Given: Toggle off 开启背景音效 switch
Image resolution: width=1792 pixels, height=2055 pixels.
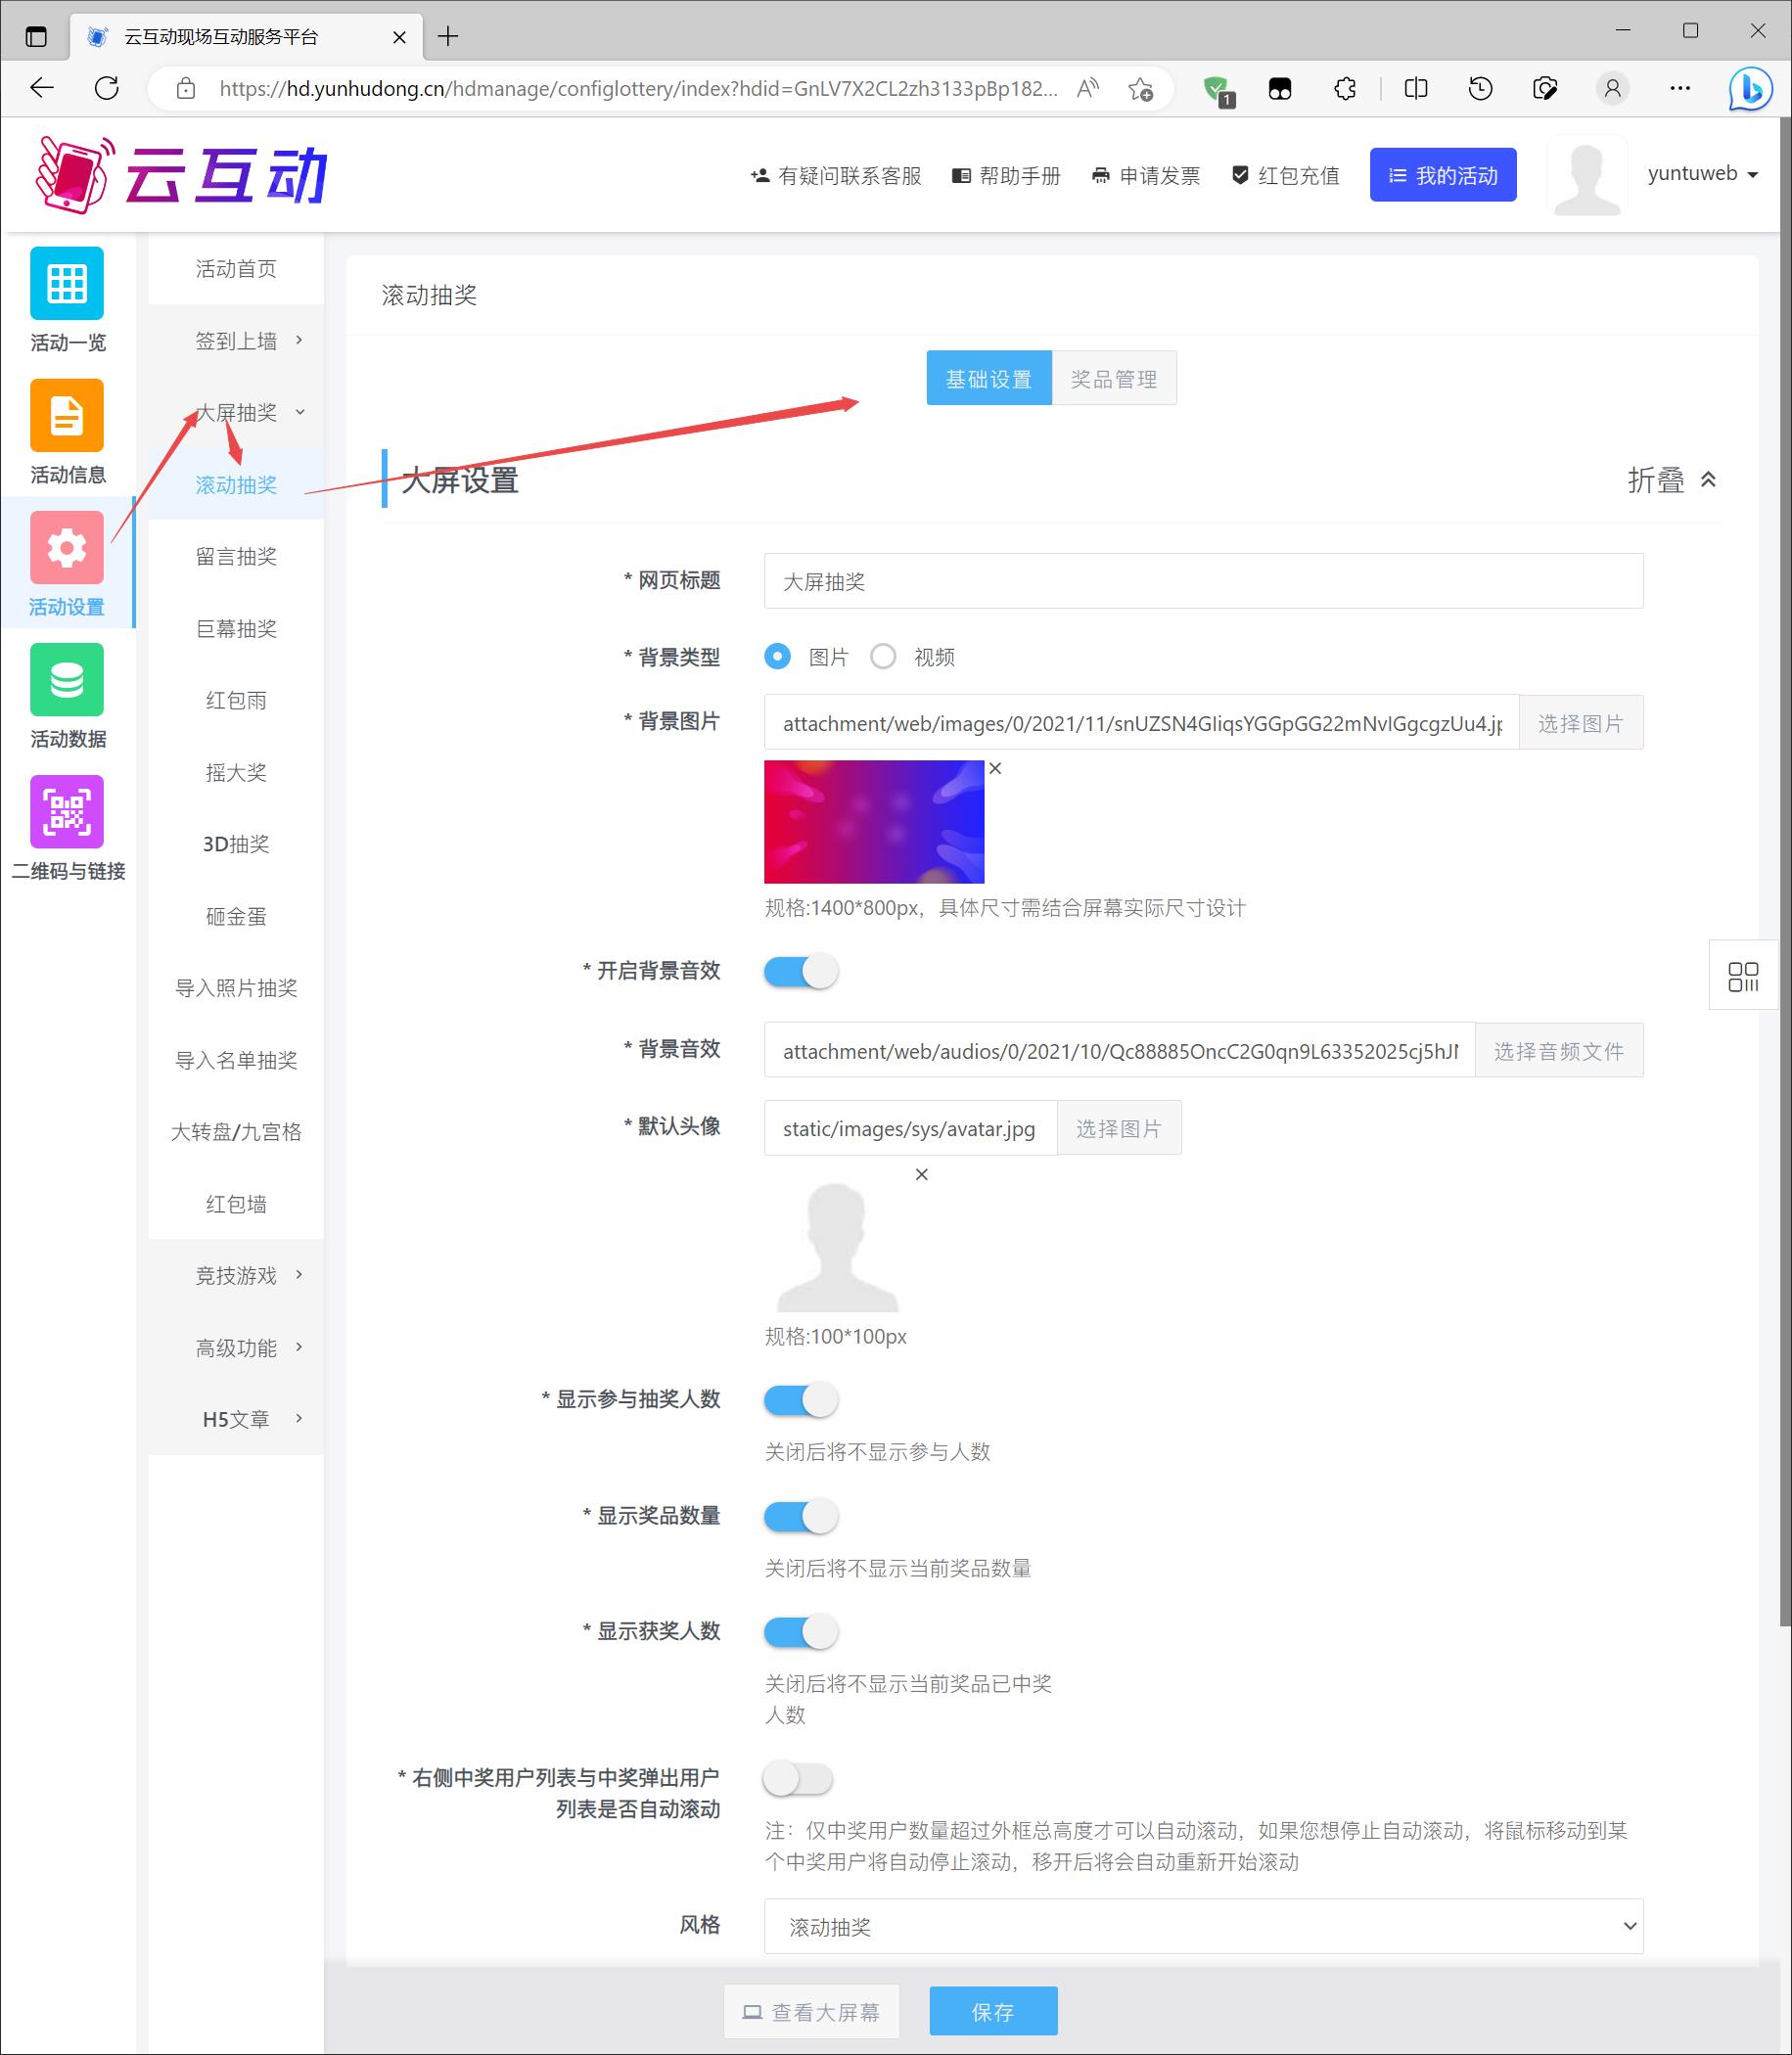Looking at the screenshot, I should click(800, 971).
